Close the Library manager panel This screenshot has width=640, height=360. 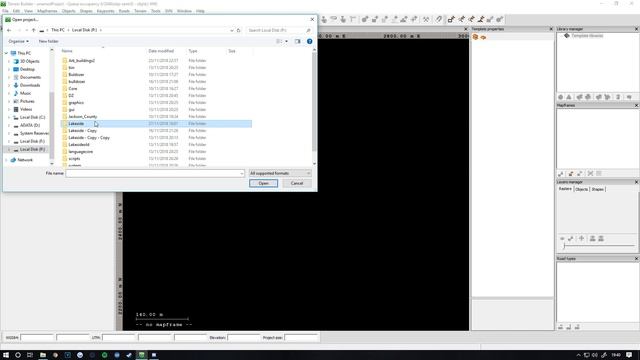point(636,29)
